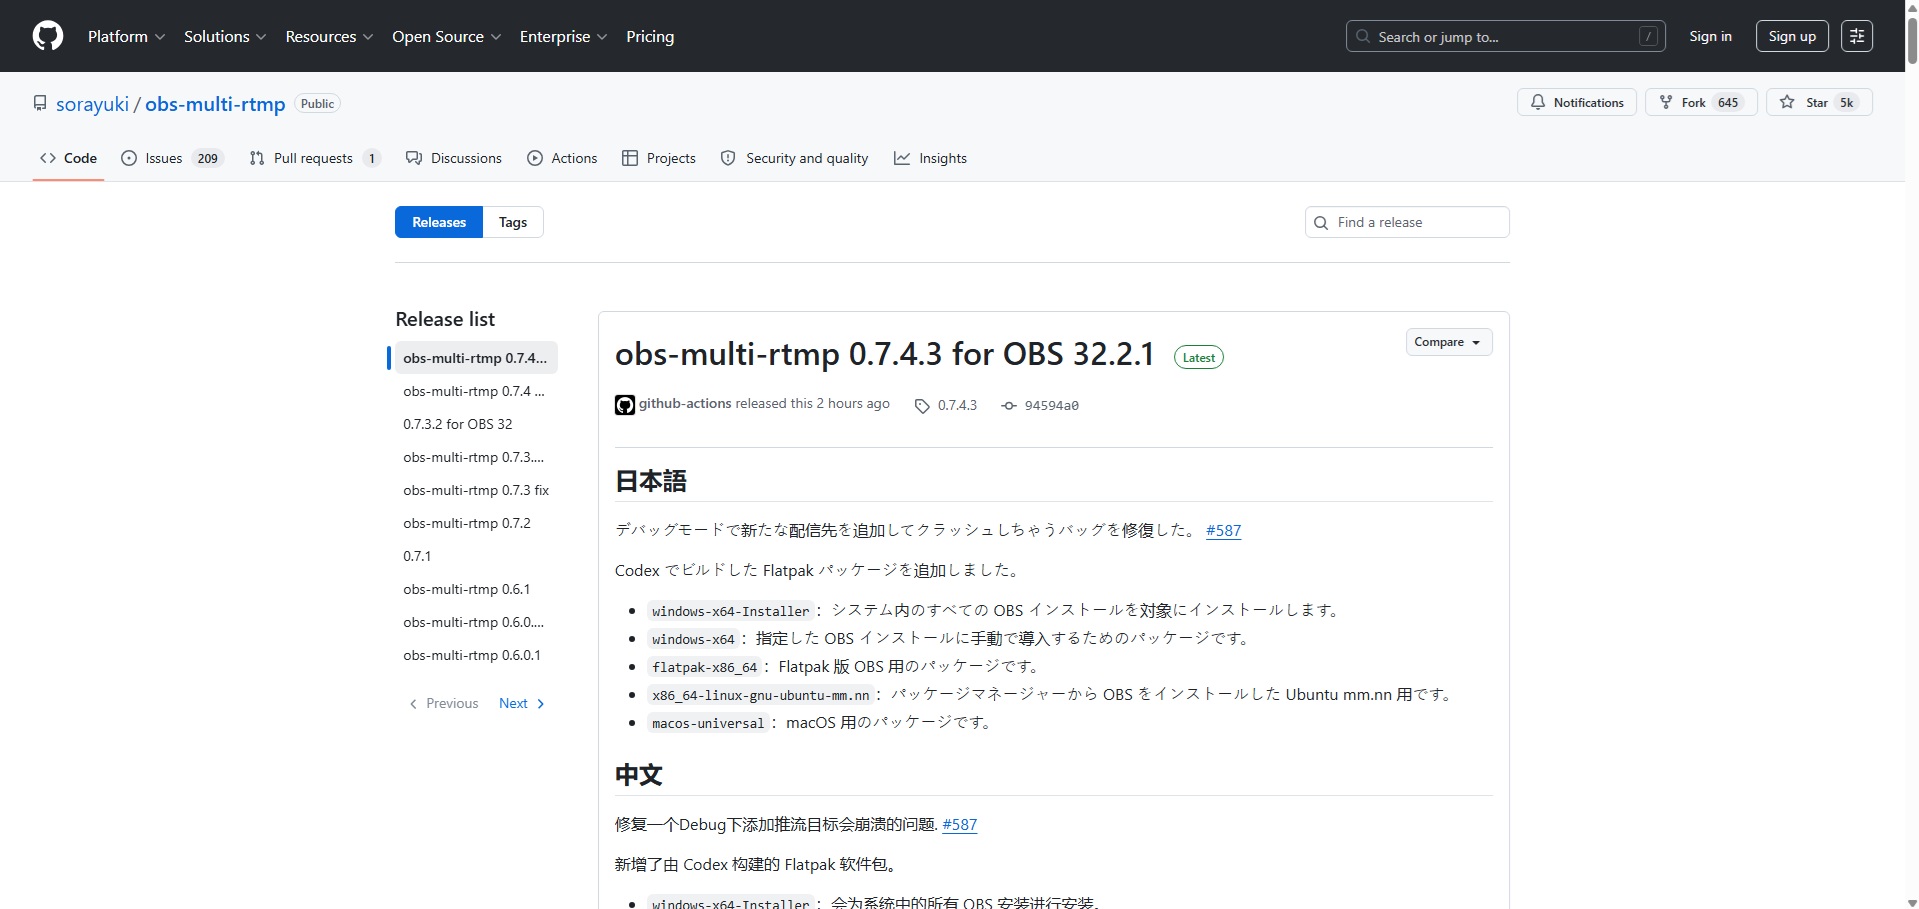Click the Discussions speech bubble icon

(x=414, y=158)
